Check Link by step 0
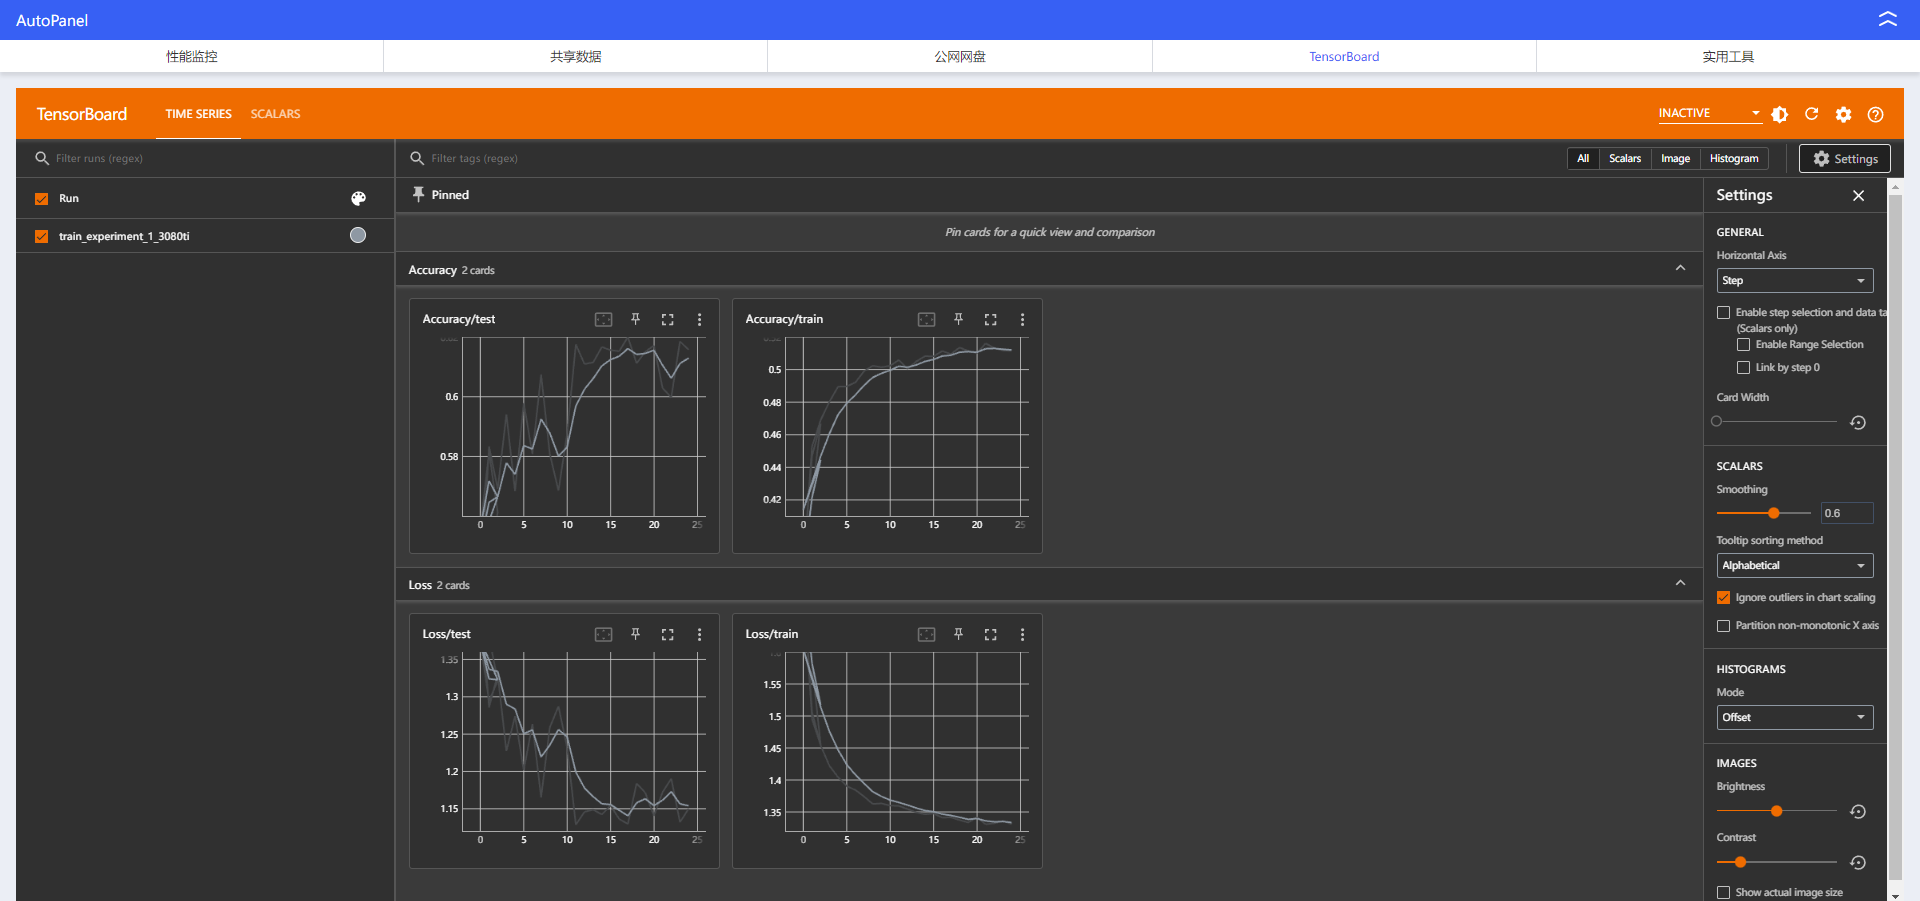The image size is (1920, 901). click(1743, 367)
